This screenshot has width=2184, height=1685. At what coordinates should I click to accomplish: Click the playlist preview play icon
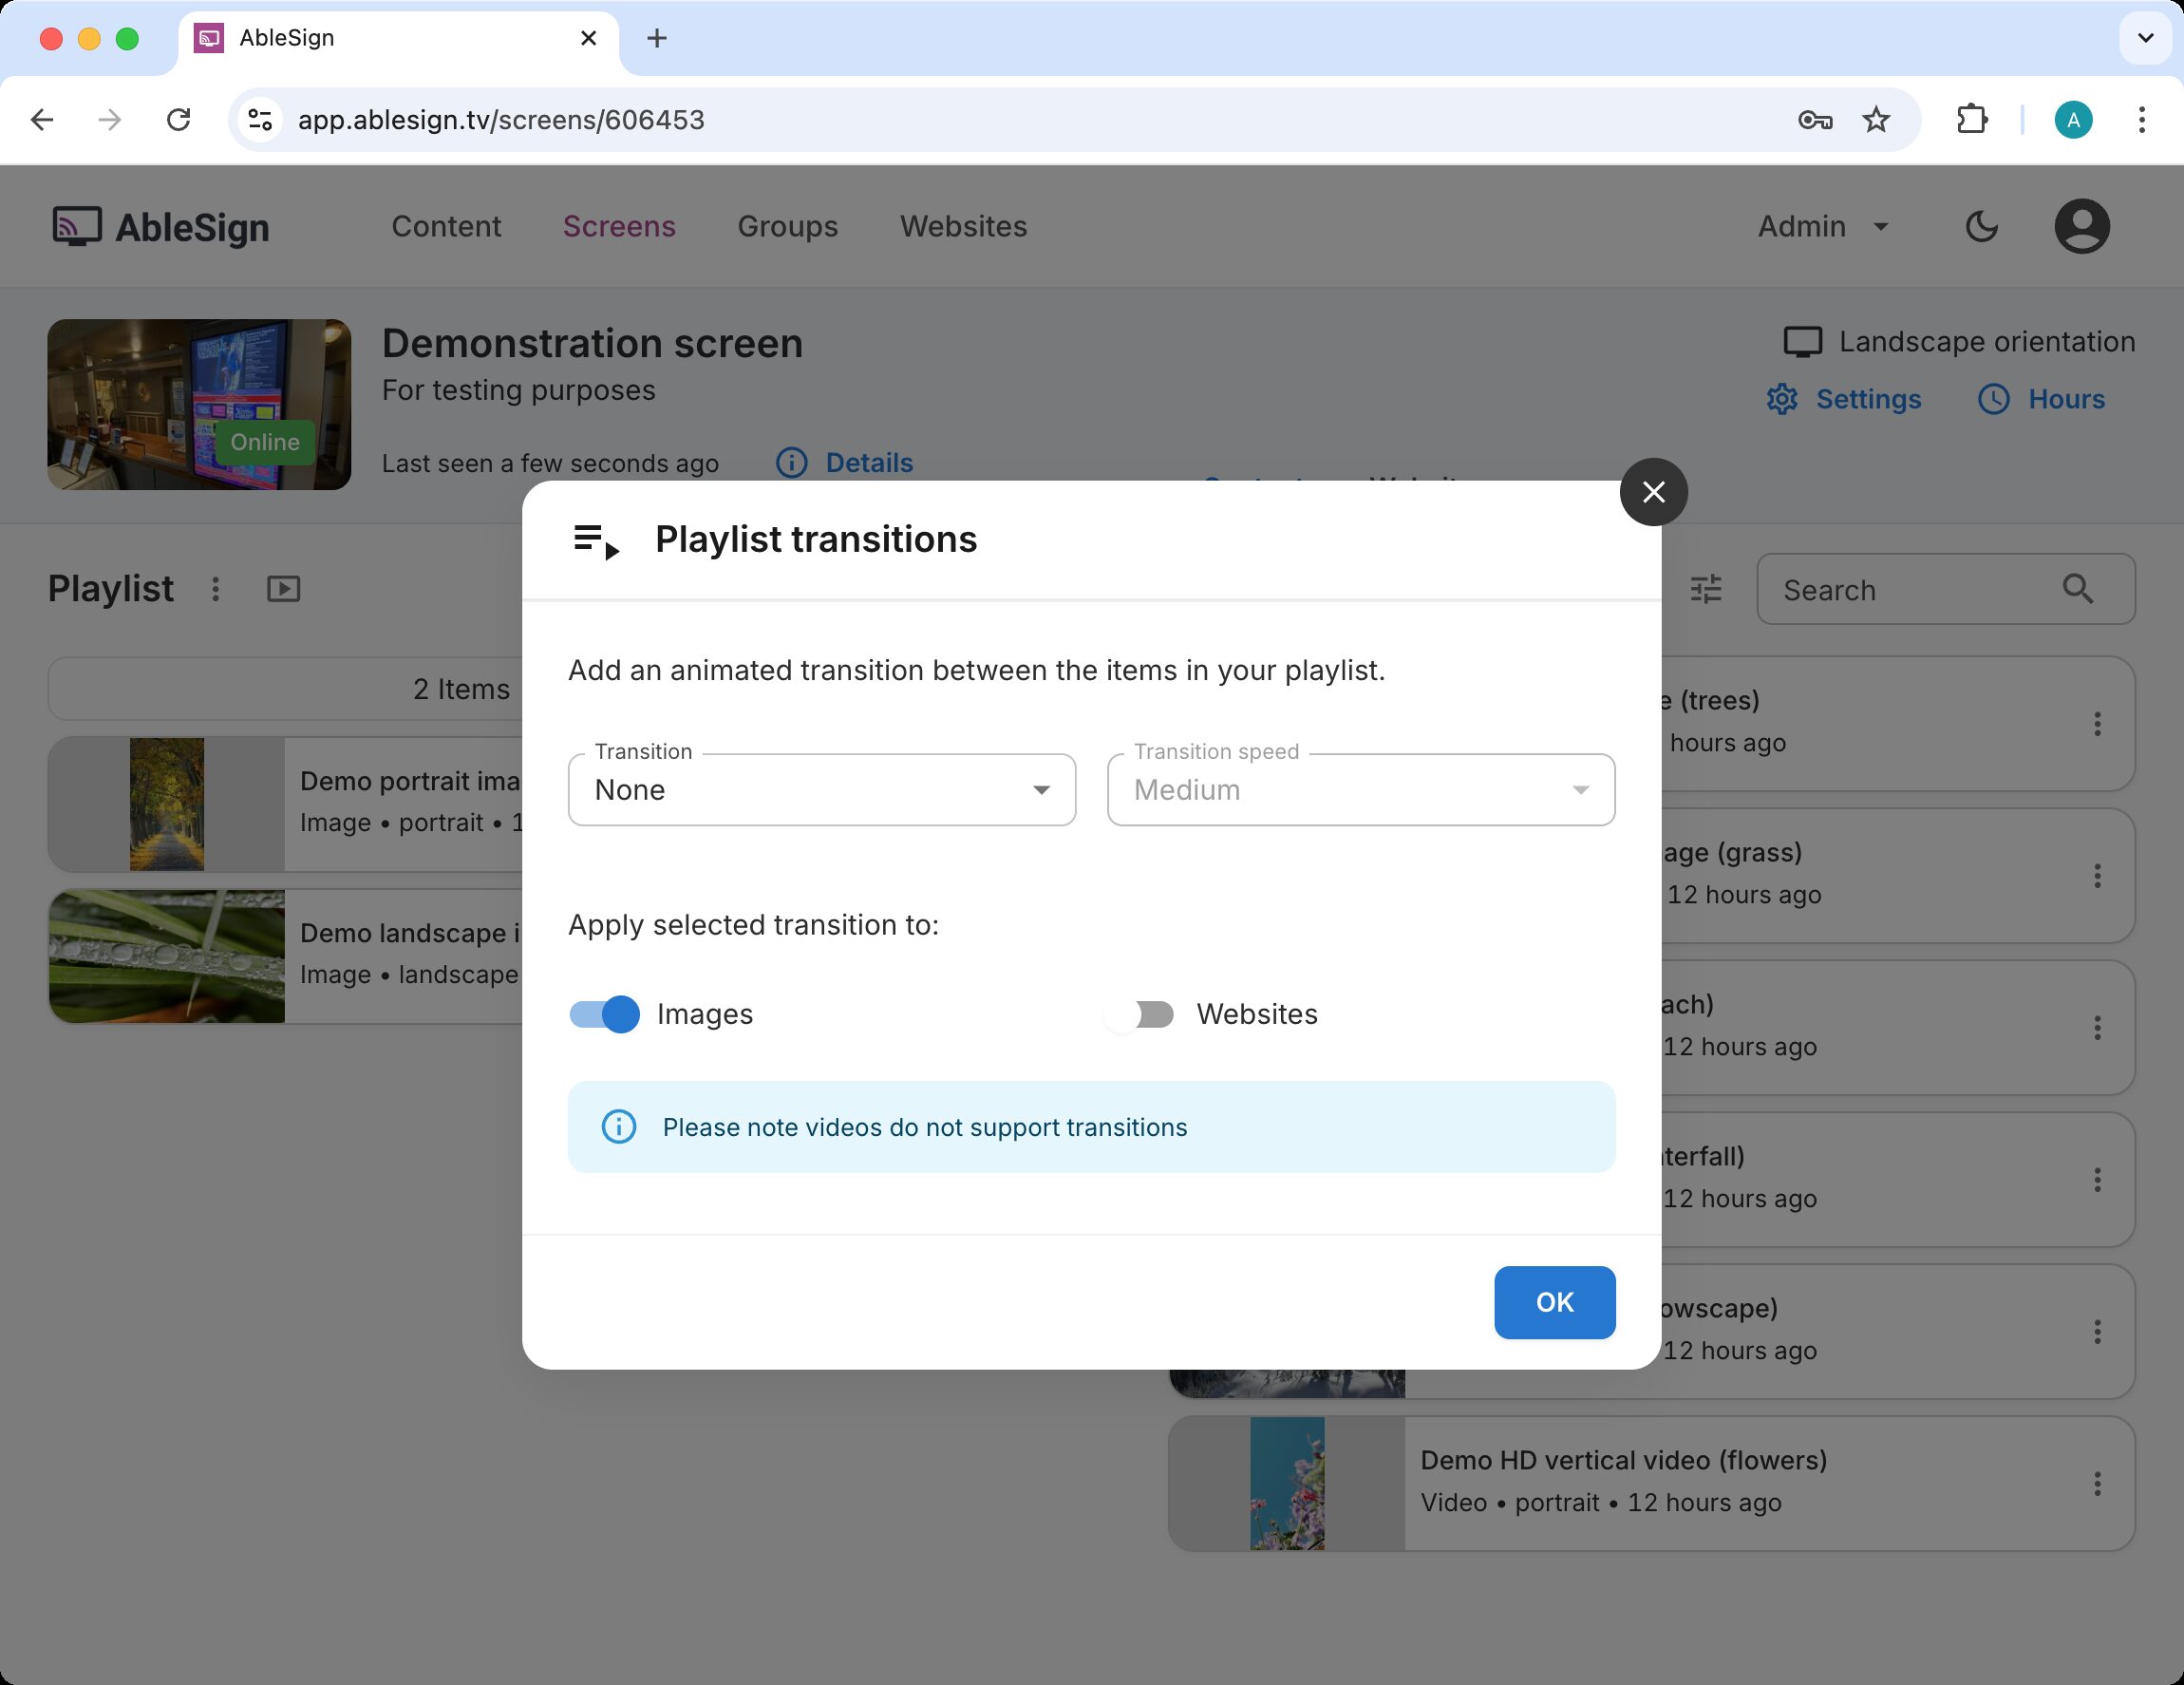pos(283,588)
